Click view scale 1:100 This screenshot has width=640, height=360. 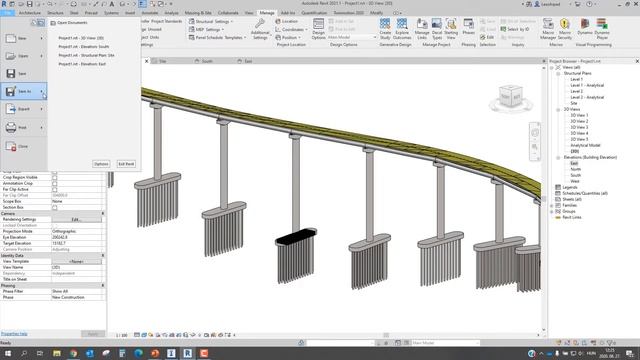122,335
